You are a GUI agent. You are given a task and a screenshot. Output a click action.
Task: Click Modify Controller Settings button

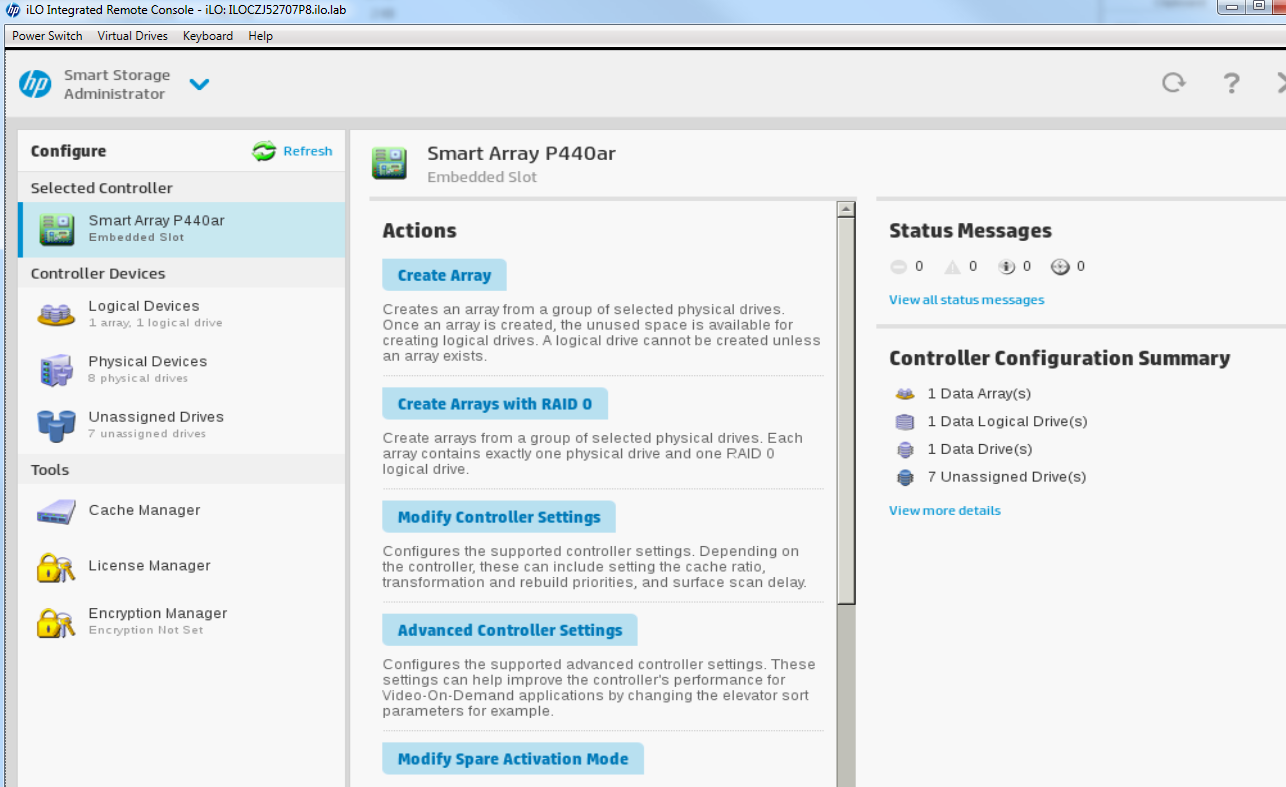[499, 517]
